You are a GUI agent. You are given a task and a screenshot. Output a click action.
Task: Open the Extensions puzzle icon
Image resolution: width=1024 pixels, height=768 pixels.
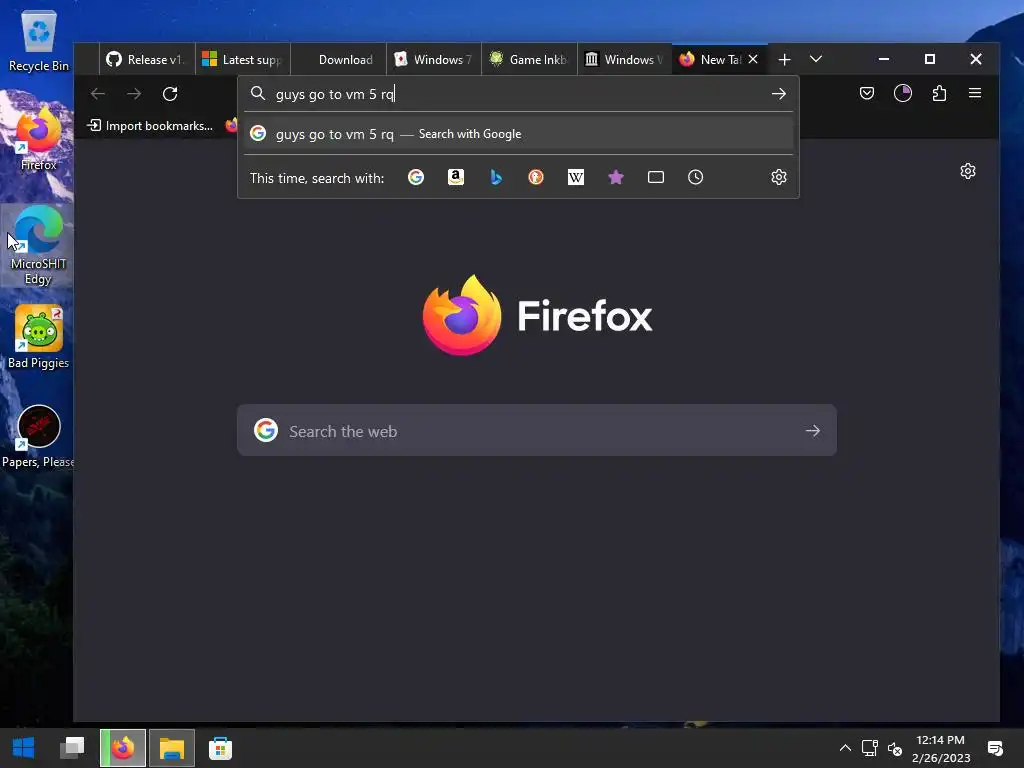coord(939,93)
